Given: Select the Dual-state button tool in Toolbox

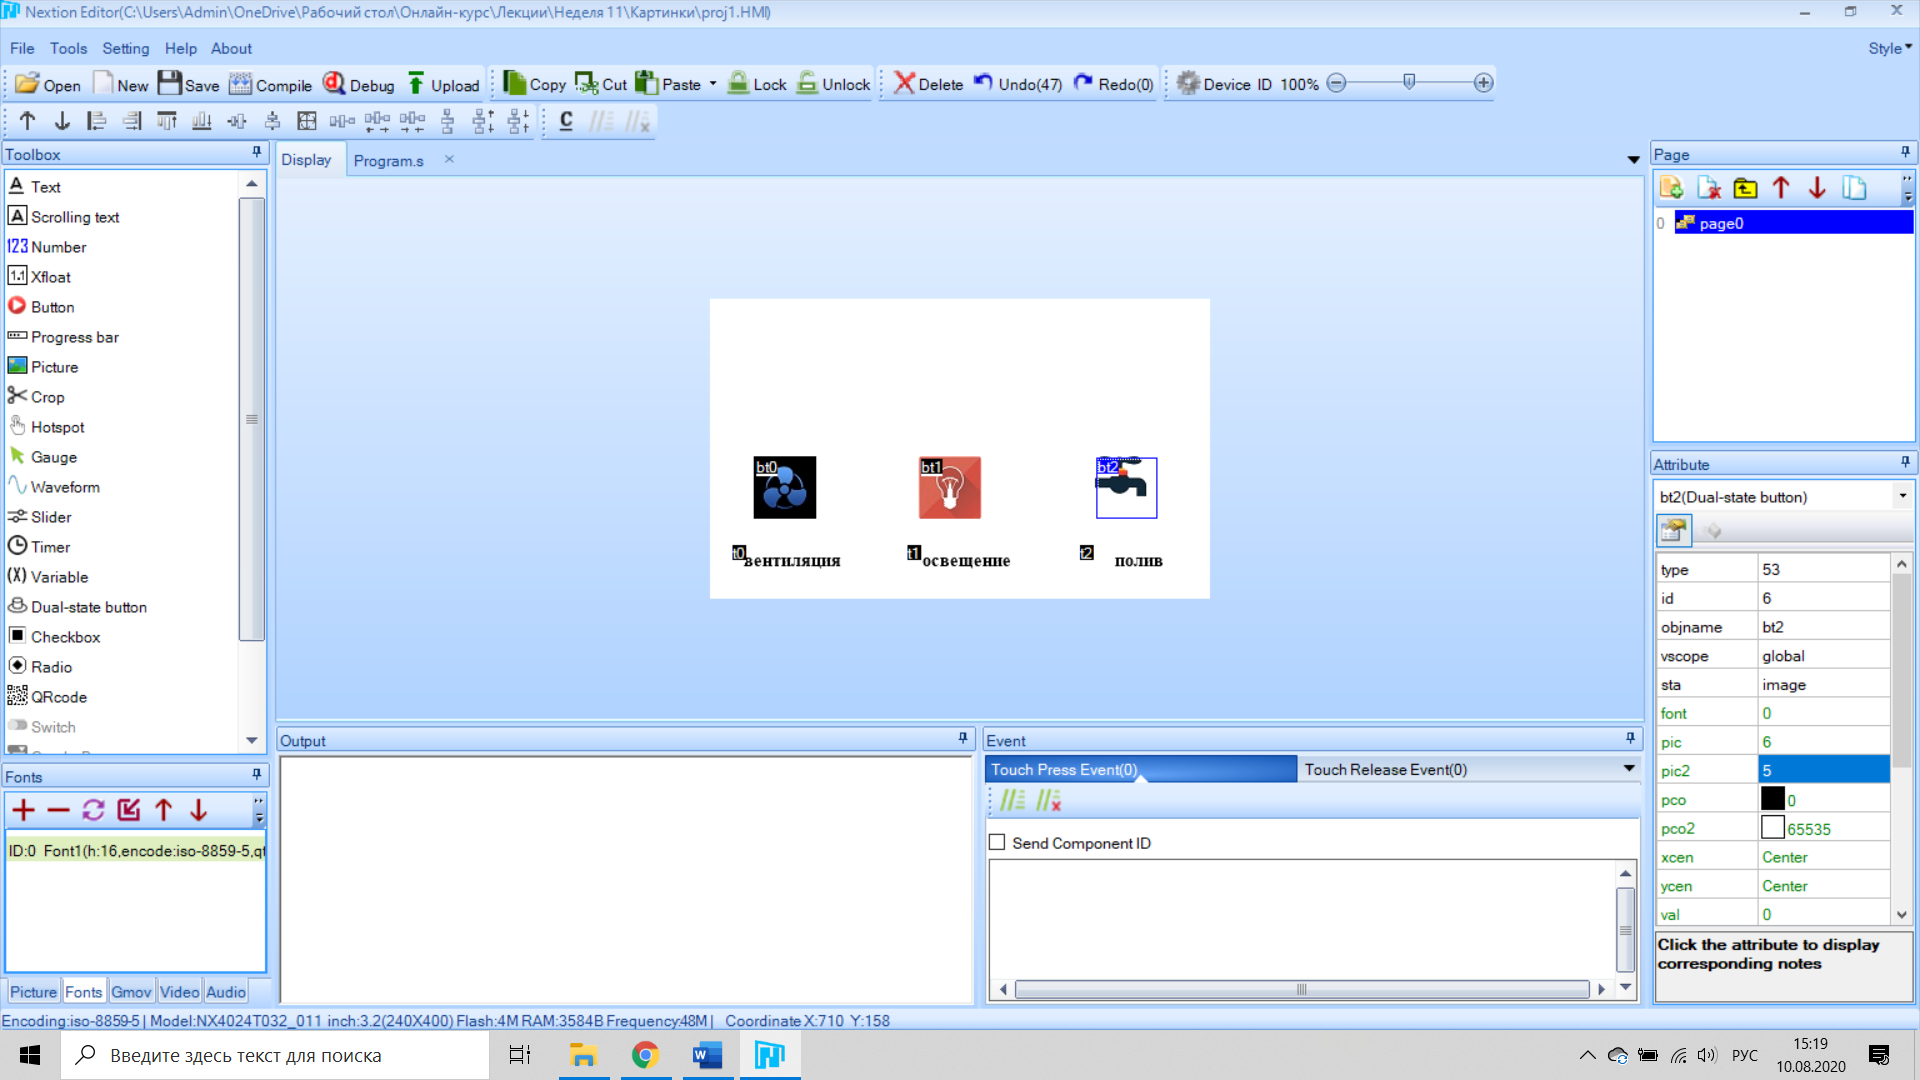Looking at the screenshot, I should (x=88, y=607).
